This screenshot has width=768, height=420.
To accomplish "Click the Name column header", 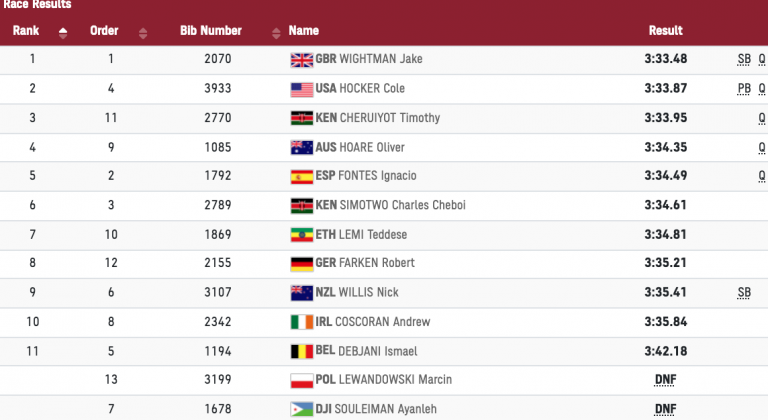I will tap(303, 31).
